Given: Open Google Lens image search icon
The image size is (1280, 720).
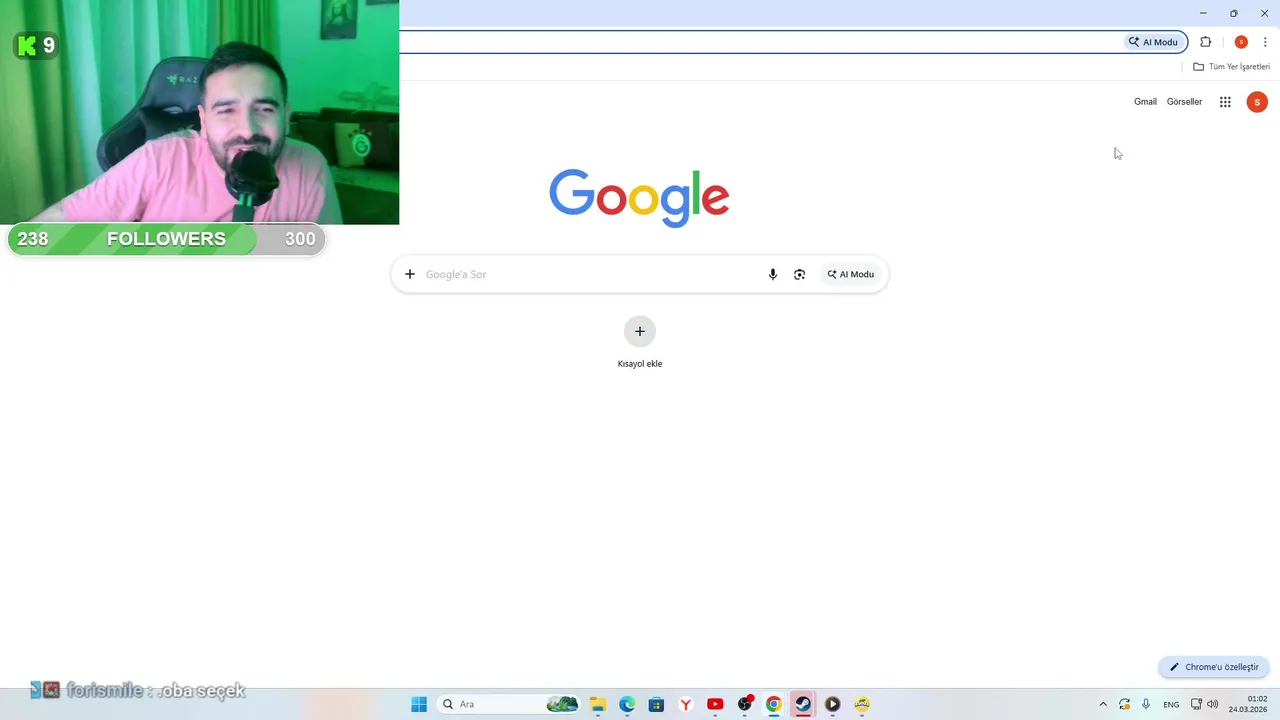Looking at the screenshot, I should coord(799,274).
